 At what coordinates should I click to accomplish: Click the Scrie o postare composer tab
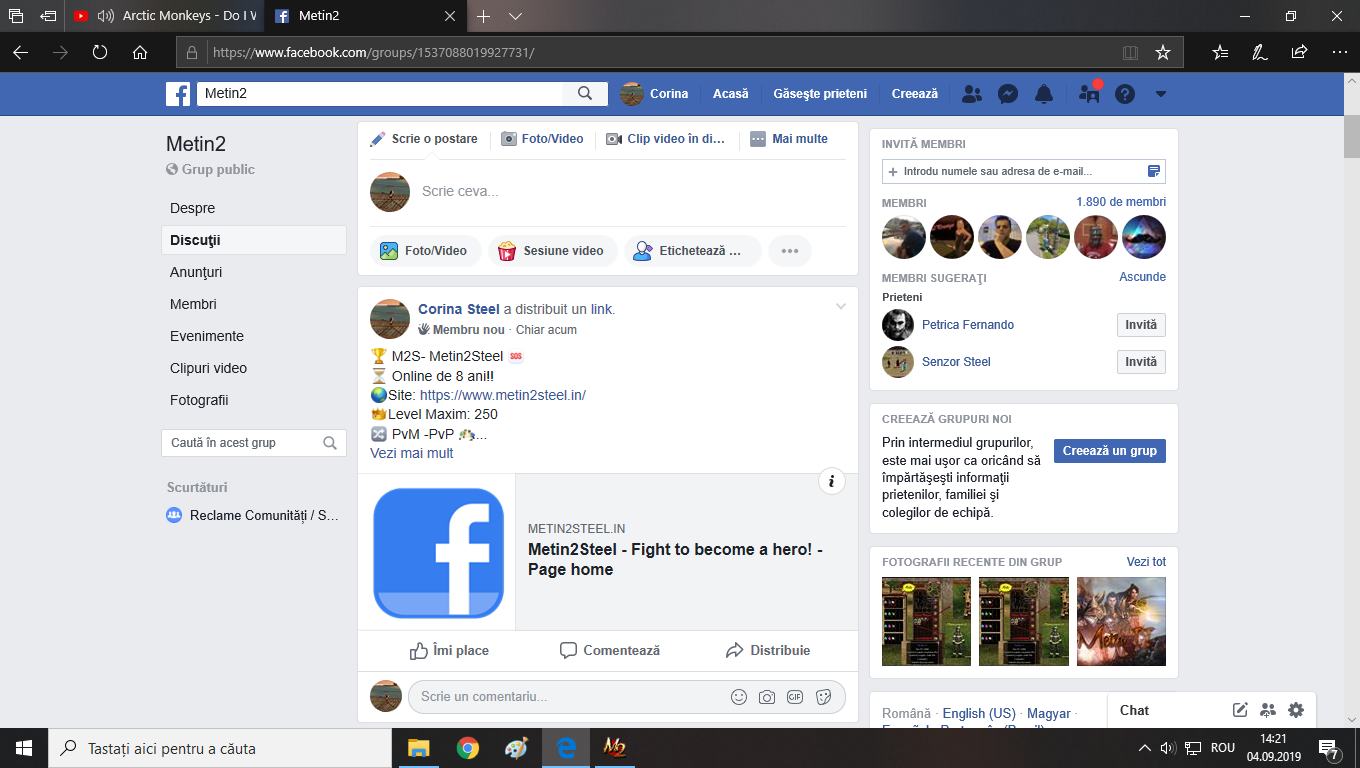point(424,139)
